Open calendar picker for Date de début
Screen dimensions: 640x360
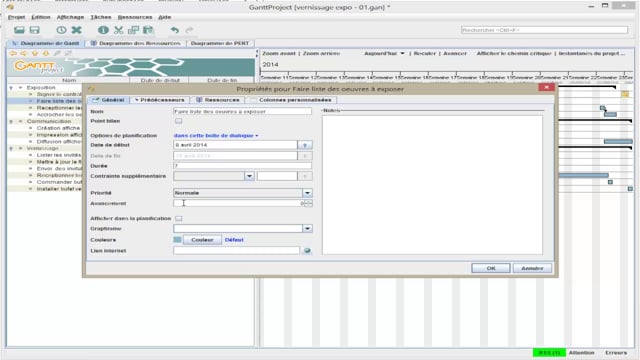305,145
